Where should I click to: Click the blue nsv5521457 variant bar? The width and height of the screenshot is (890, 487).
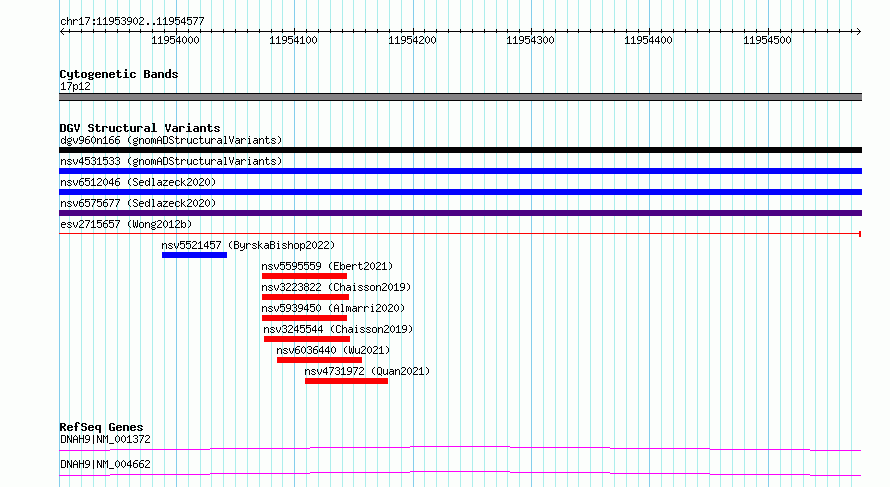click(194, 255)
